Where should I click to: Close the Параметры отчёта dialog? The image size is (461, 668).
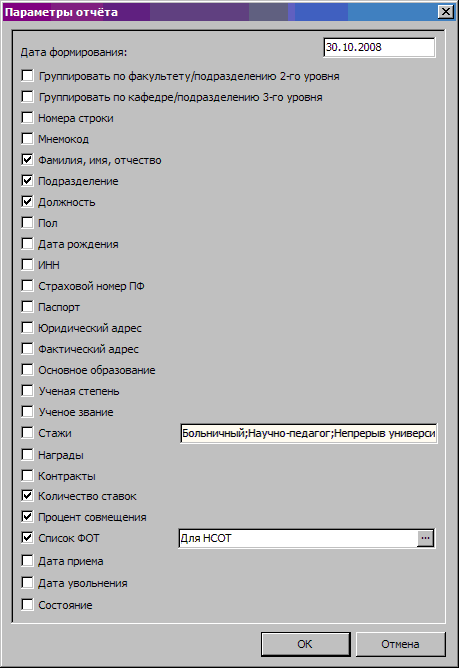click(446, 12)
